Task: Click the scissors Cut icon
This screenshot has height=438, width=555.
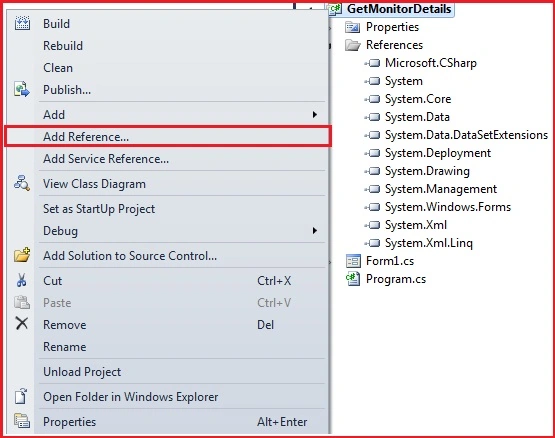Action: 22,280
